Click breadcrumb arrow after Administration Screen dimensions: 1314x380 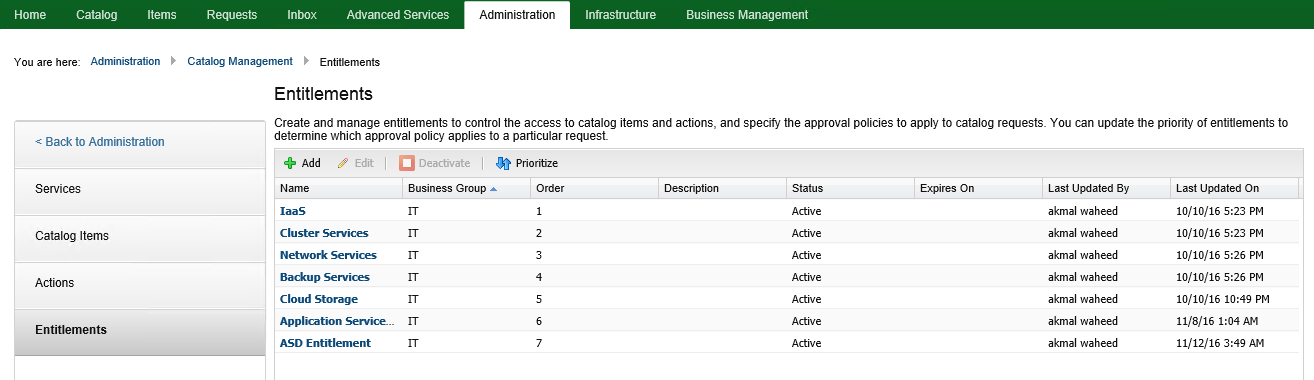pos(174,61)
